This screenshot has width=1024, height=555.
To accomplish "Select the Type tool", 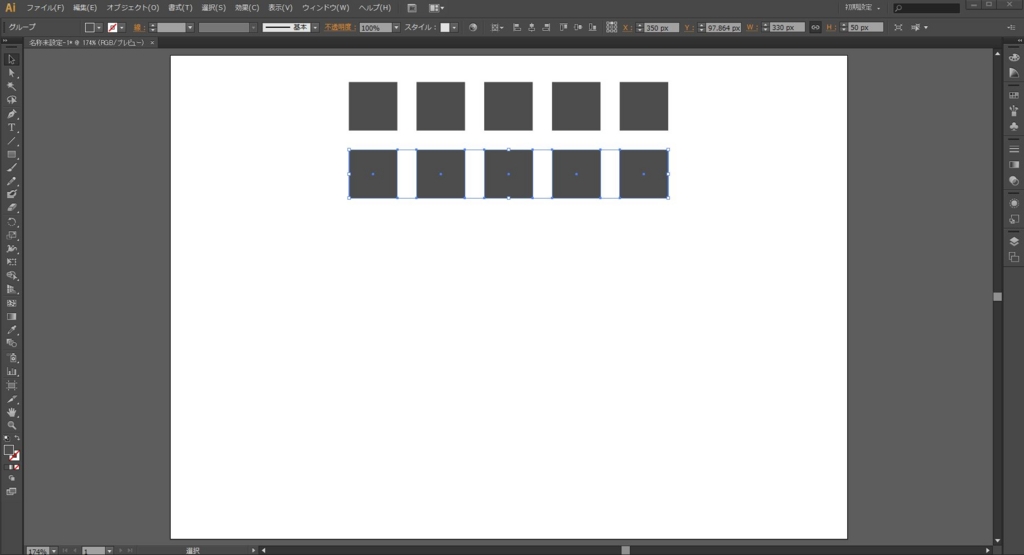I will tap(11, 127).
